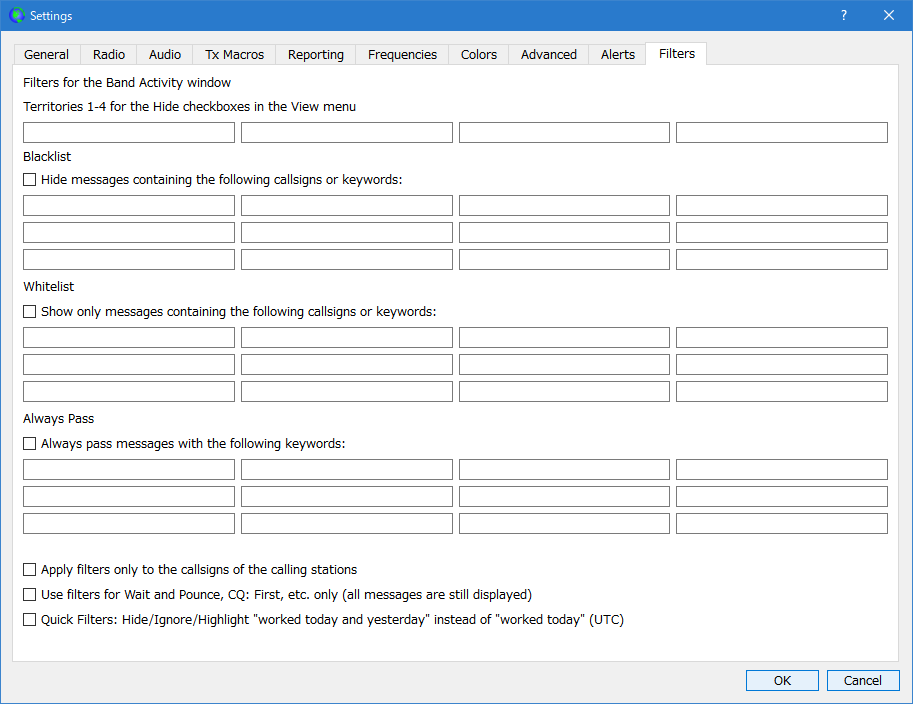Image resolution: width=913 pixels, height=704 pixels.
Task: Toggle Use filters for Wait and Pounce
Action: coord(30,594)
